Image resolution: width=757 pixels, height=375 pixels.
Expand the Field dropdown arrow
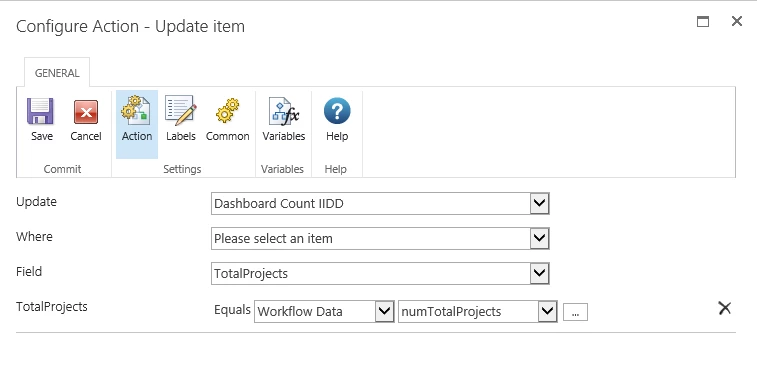[539, 274]
